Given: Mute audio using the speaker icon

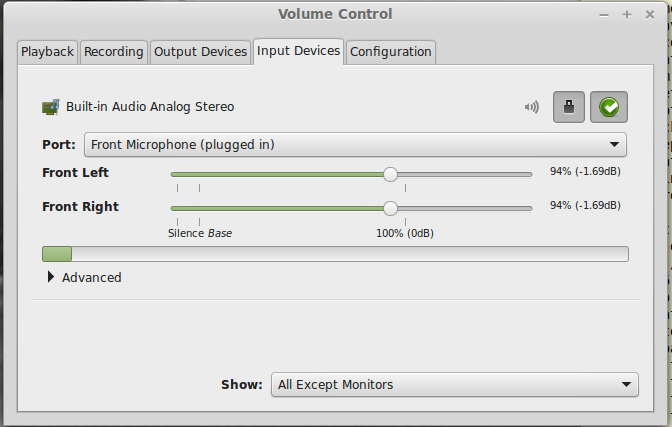Looking at the screenshot, I should (531, 107).
